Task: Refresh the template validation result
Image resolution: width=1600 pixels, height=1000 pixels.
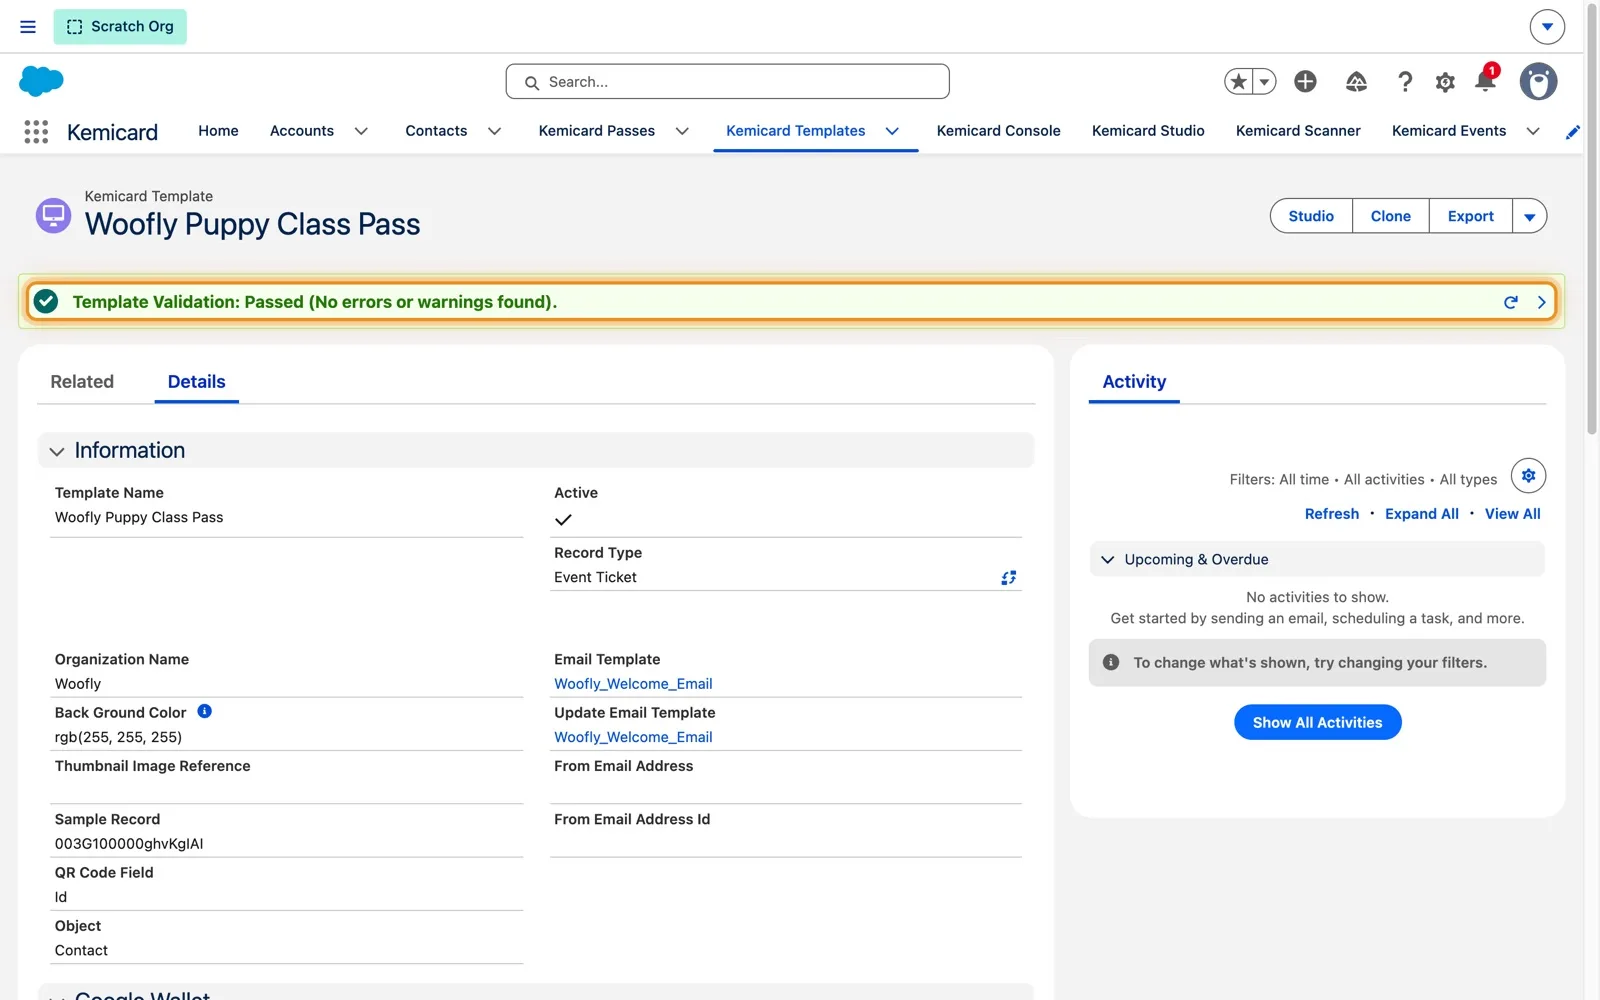Action: click(x=1511, y=302)
